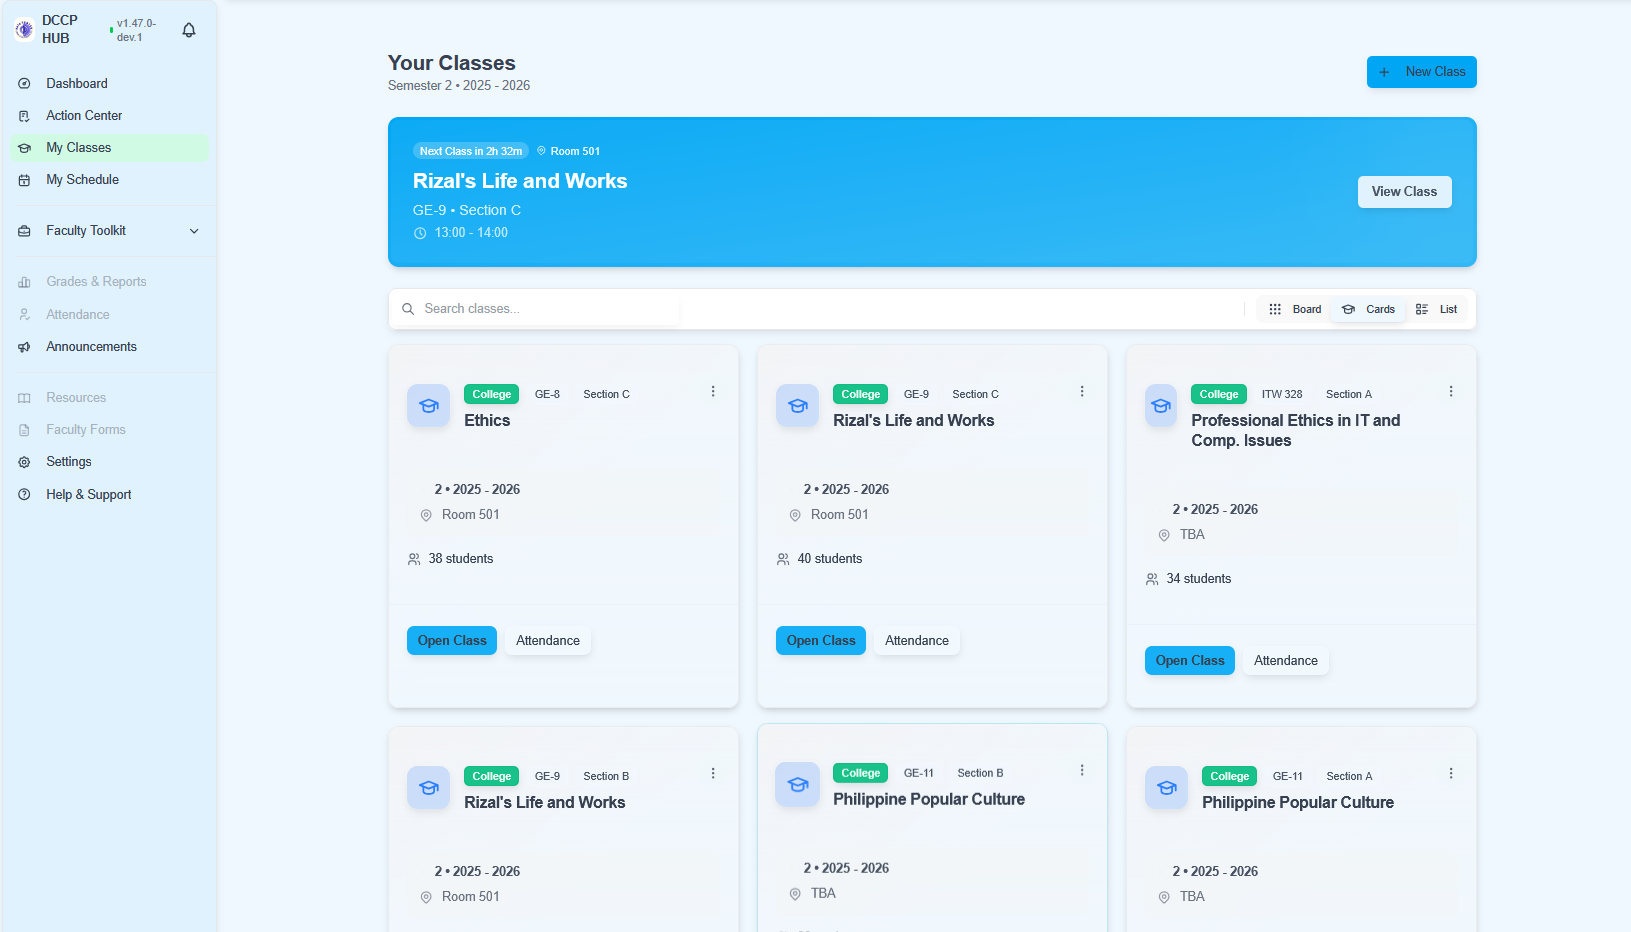The height and width of the screenshot is (932, 1631).
Task: Open Class for Rizal's Life Section C card
Action: point(821,641)
